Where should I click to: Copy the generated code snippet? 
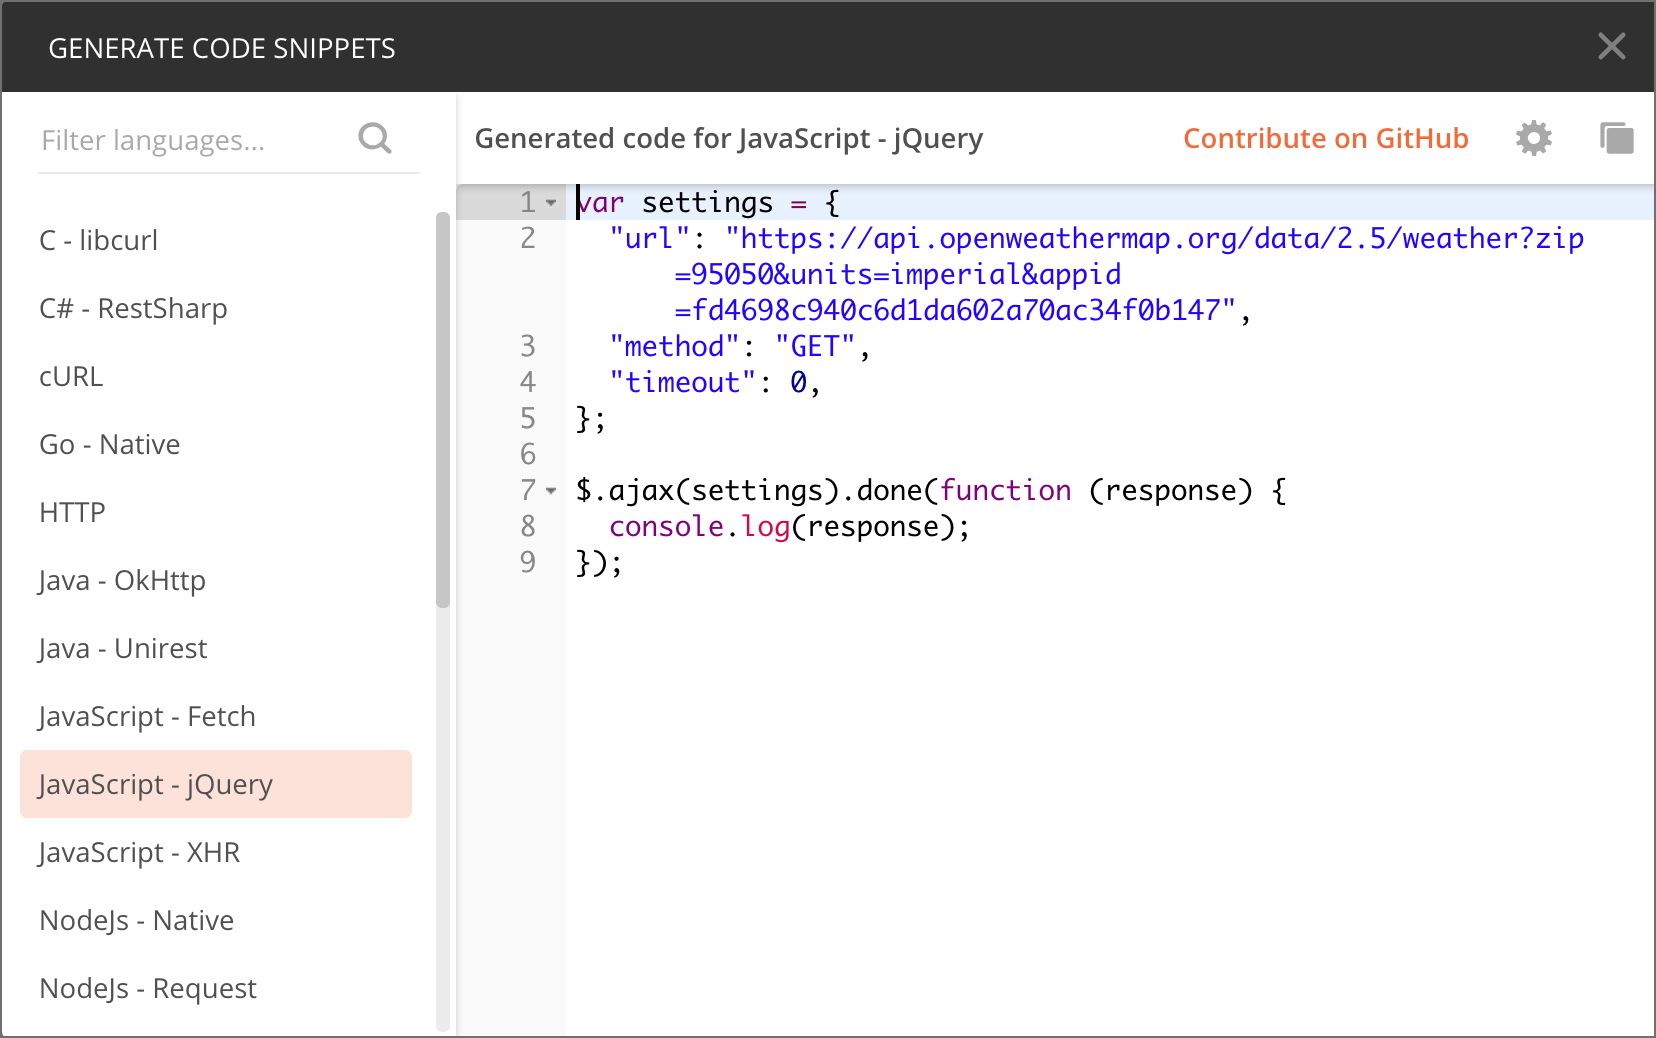click(x=1617, y=138)
